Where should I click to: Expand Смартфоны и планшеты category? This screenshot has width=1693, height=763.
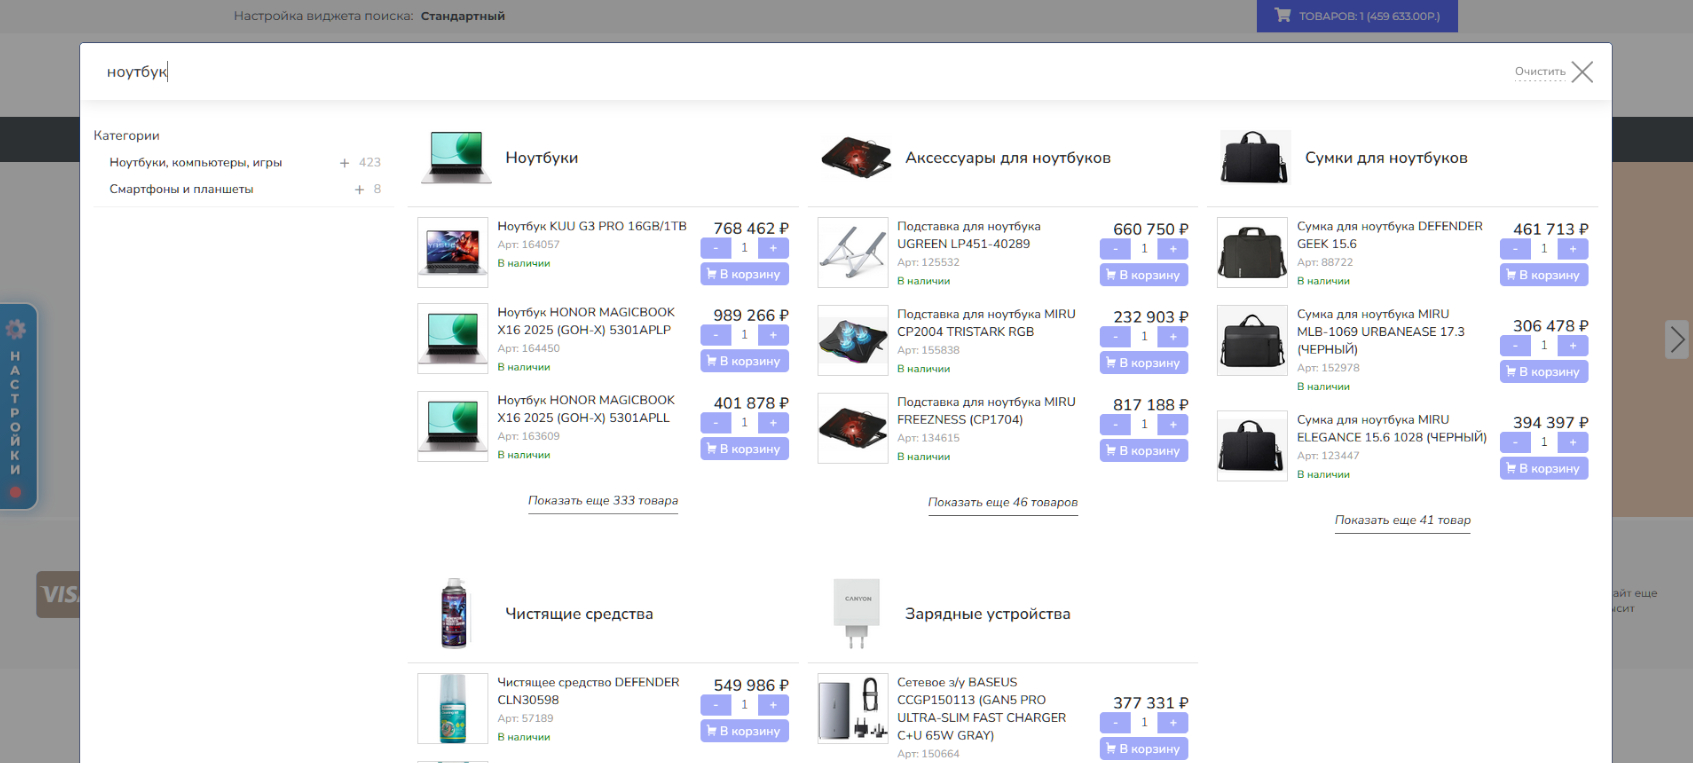pos(359,190)
